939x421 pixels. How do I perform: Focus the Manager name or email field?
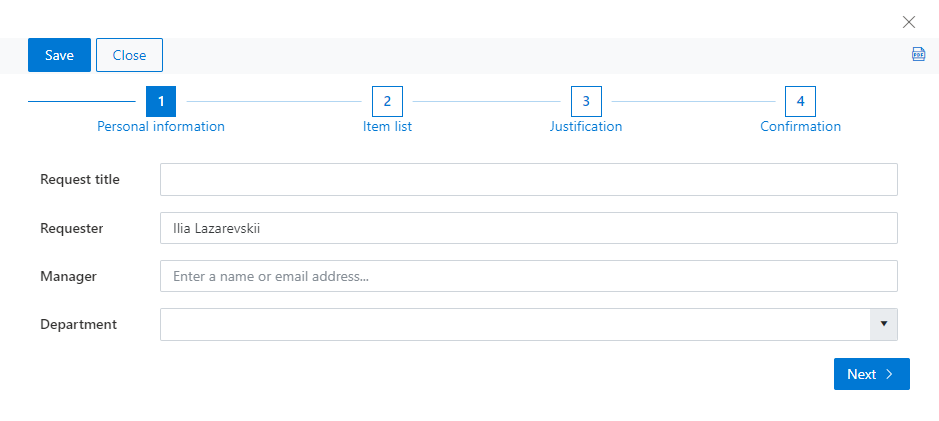(x=529, y=276)
